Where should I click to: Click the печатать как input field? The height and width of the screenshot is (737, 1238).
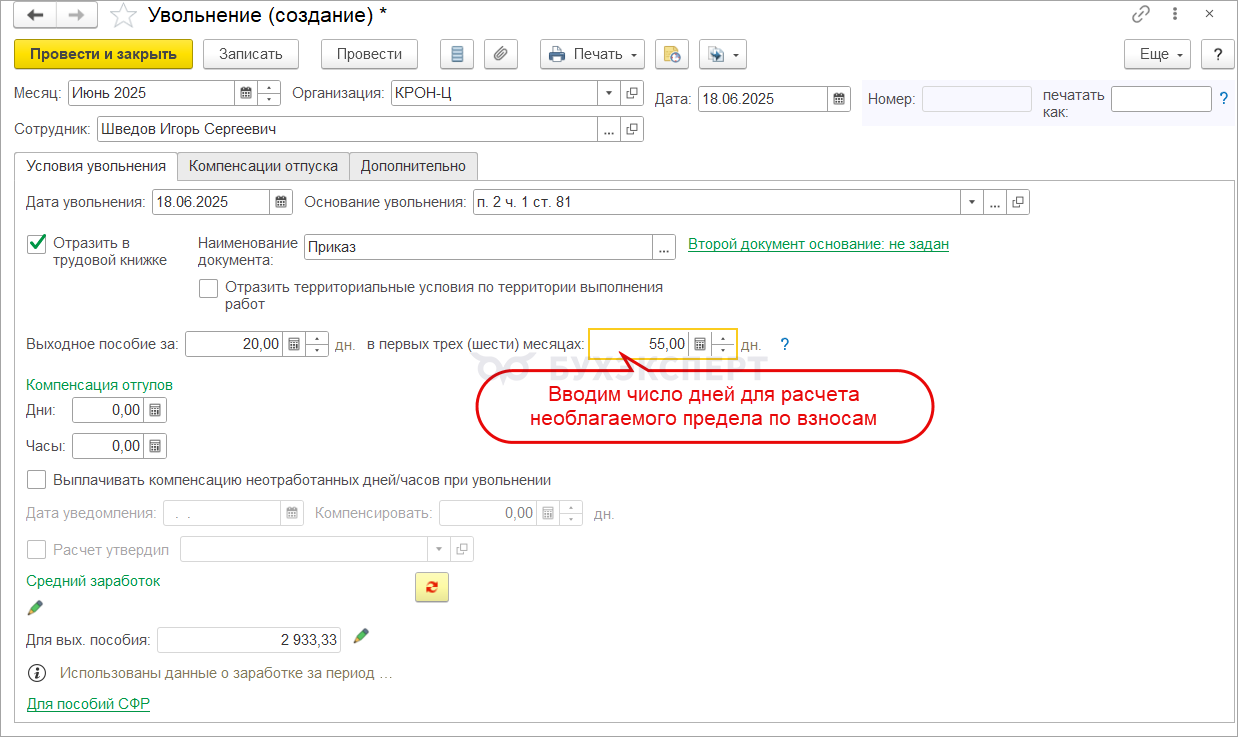1161,99
